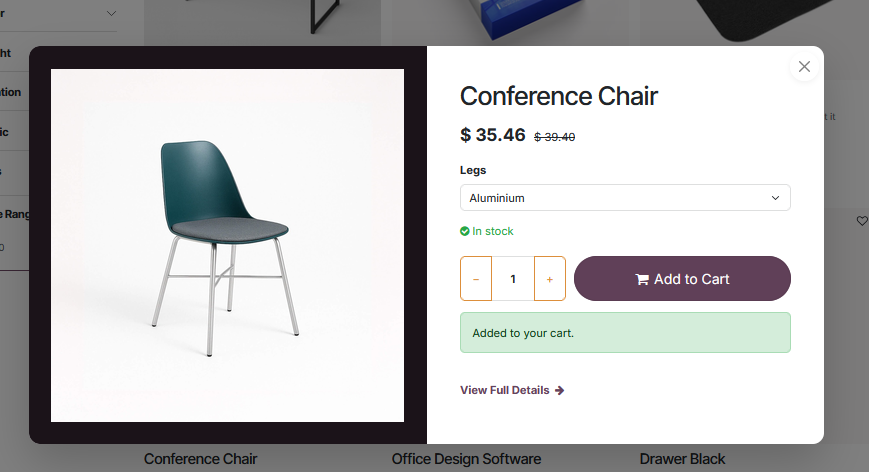Open Office Design Software product below popup

(466, 459)
